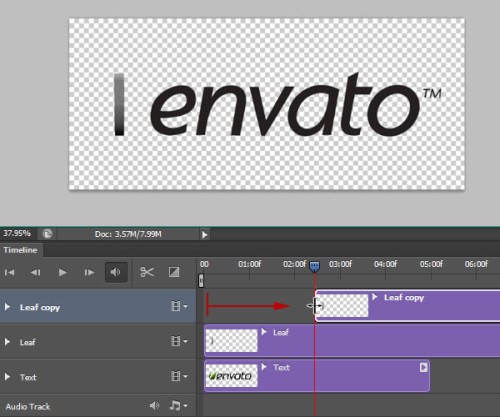The height and width of the screenshot is (417, 500).
Task: Select the envato thumbnail in Text clip
Action: 231,376
